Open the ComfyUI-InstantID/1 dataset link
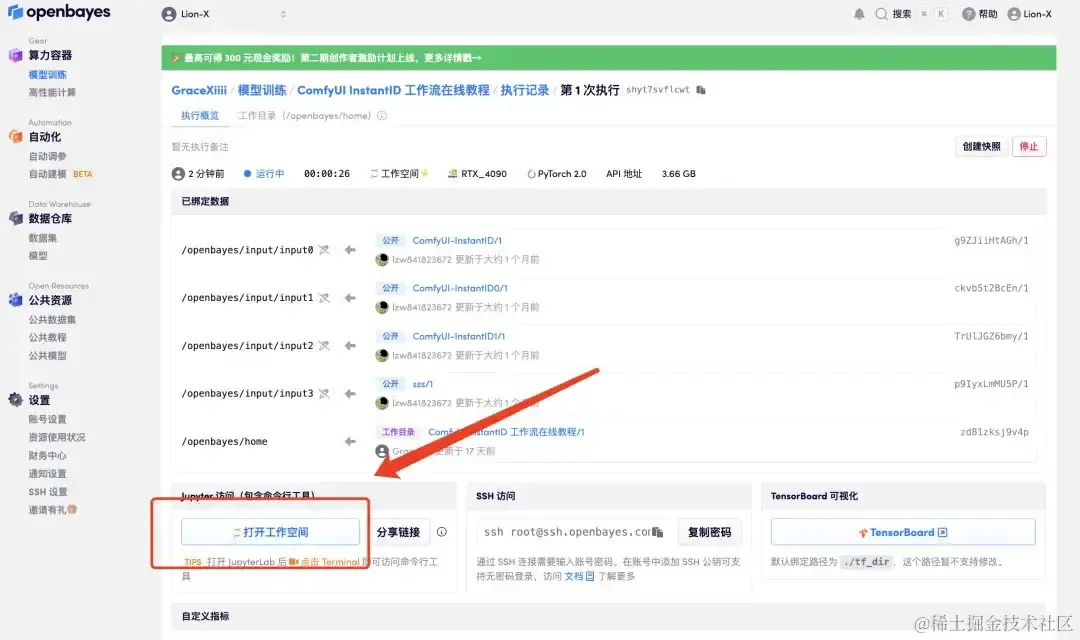The image size is (1080, 640). pyautogui.click(x=457, y=240)
